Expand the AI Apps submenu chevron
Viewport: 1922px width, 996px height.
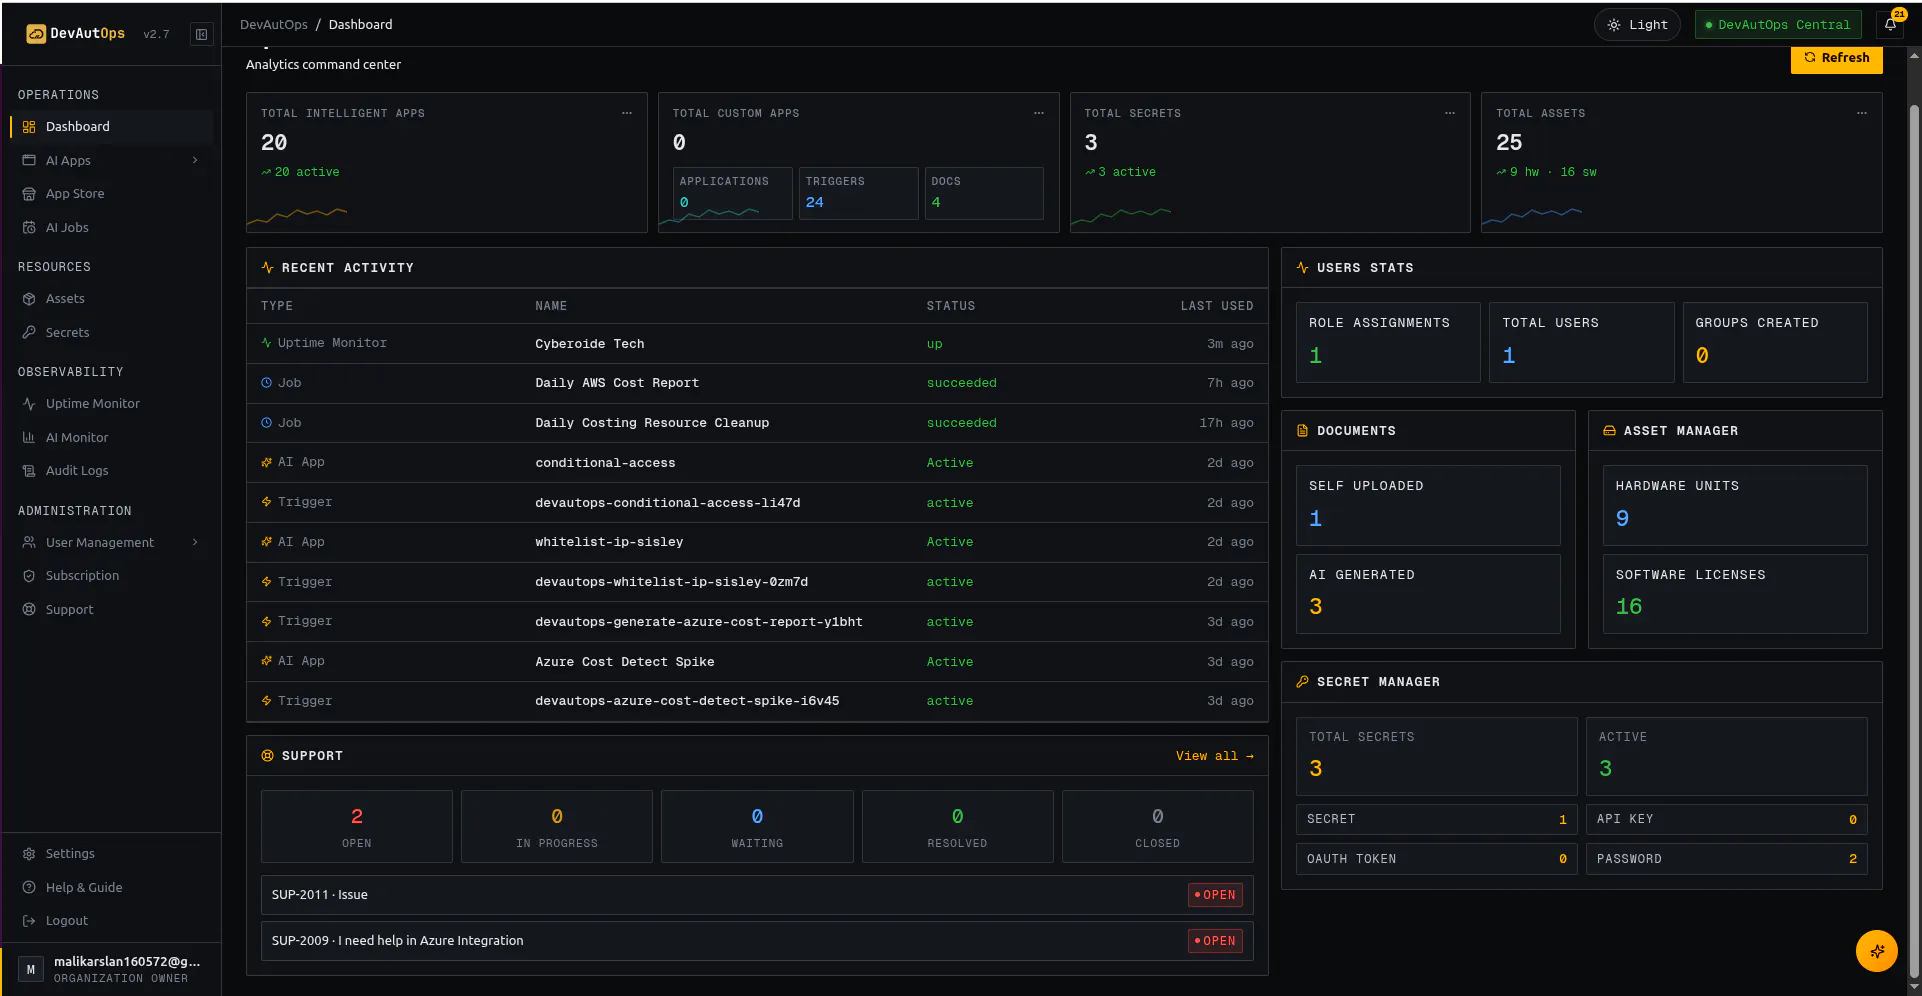[x=195, y=161]
